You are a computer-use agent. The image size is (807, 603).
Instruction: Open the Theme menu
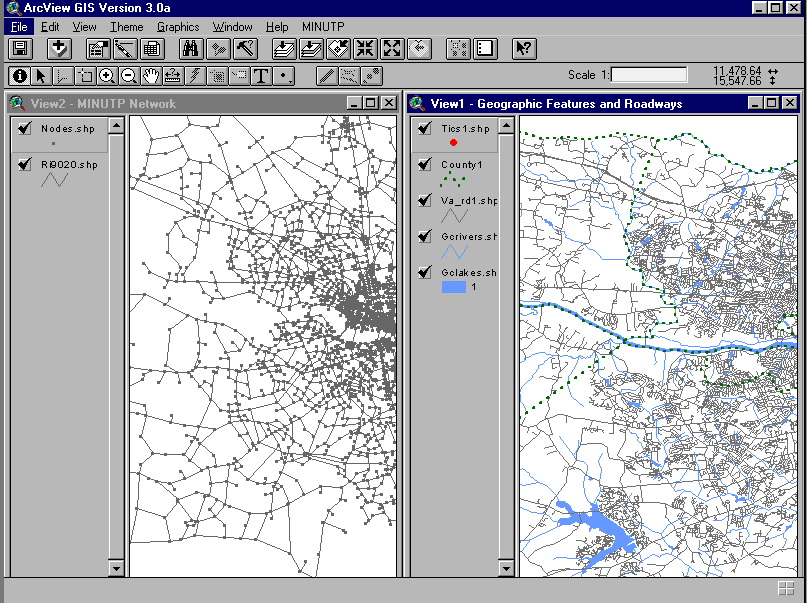tap(127, 27)
